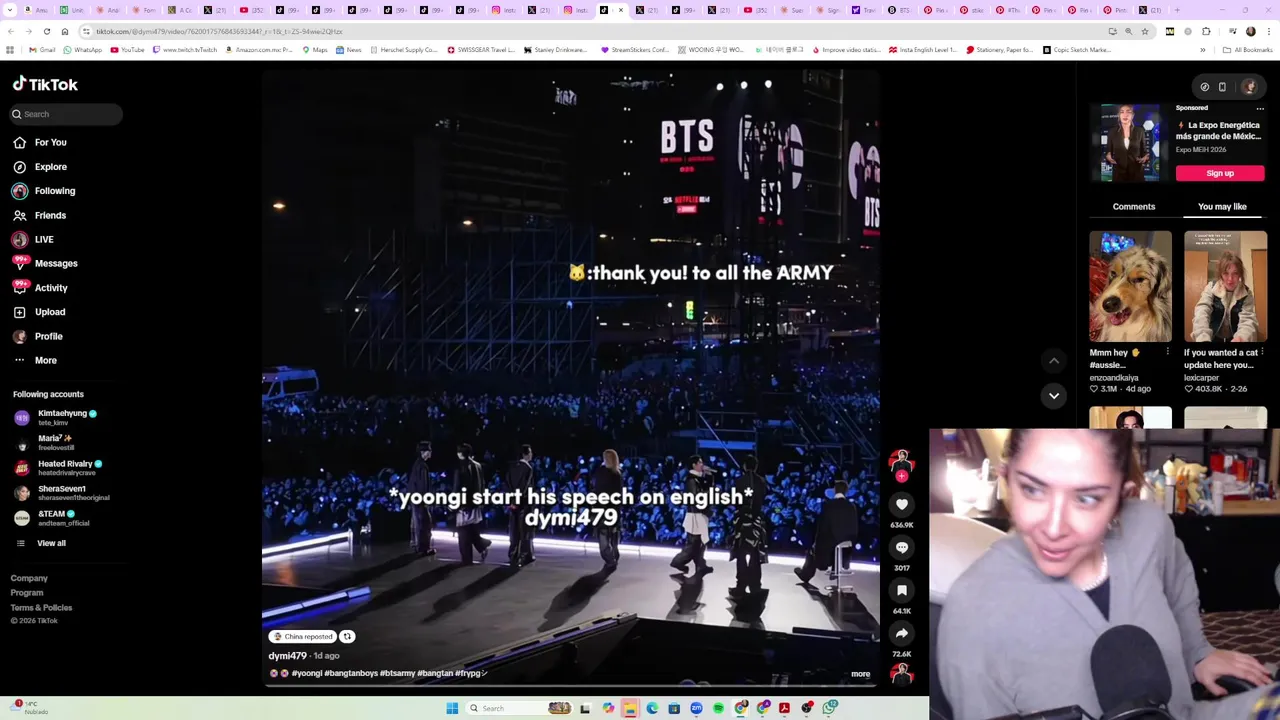Expand the More menu in sidebar

tap(35, 360)
